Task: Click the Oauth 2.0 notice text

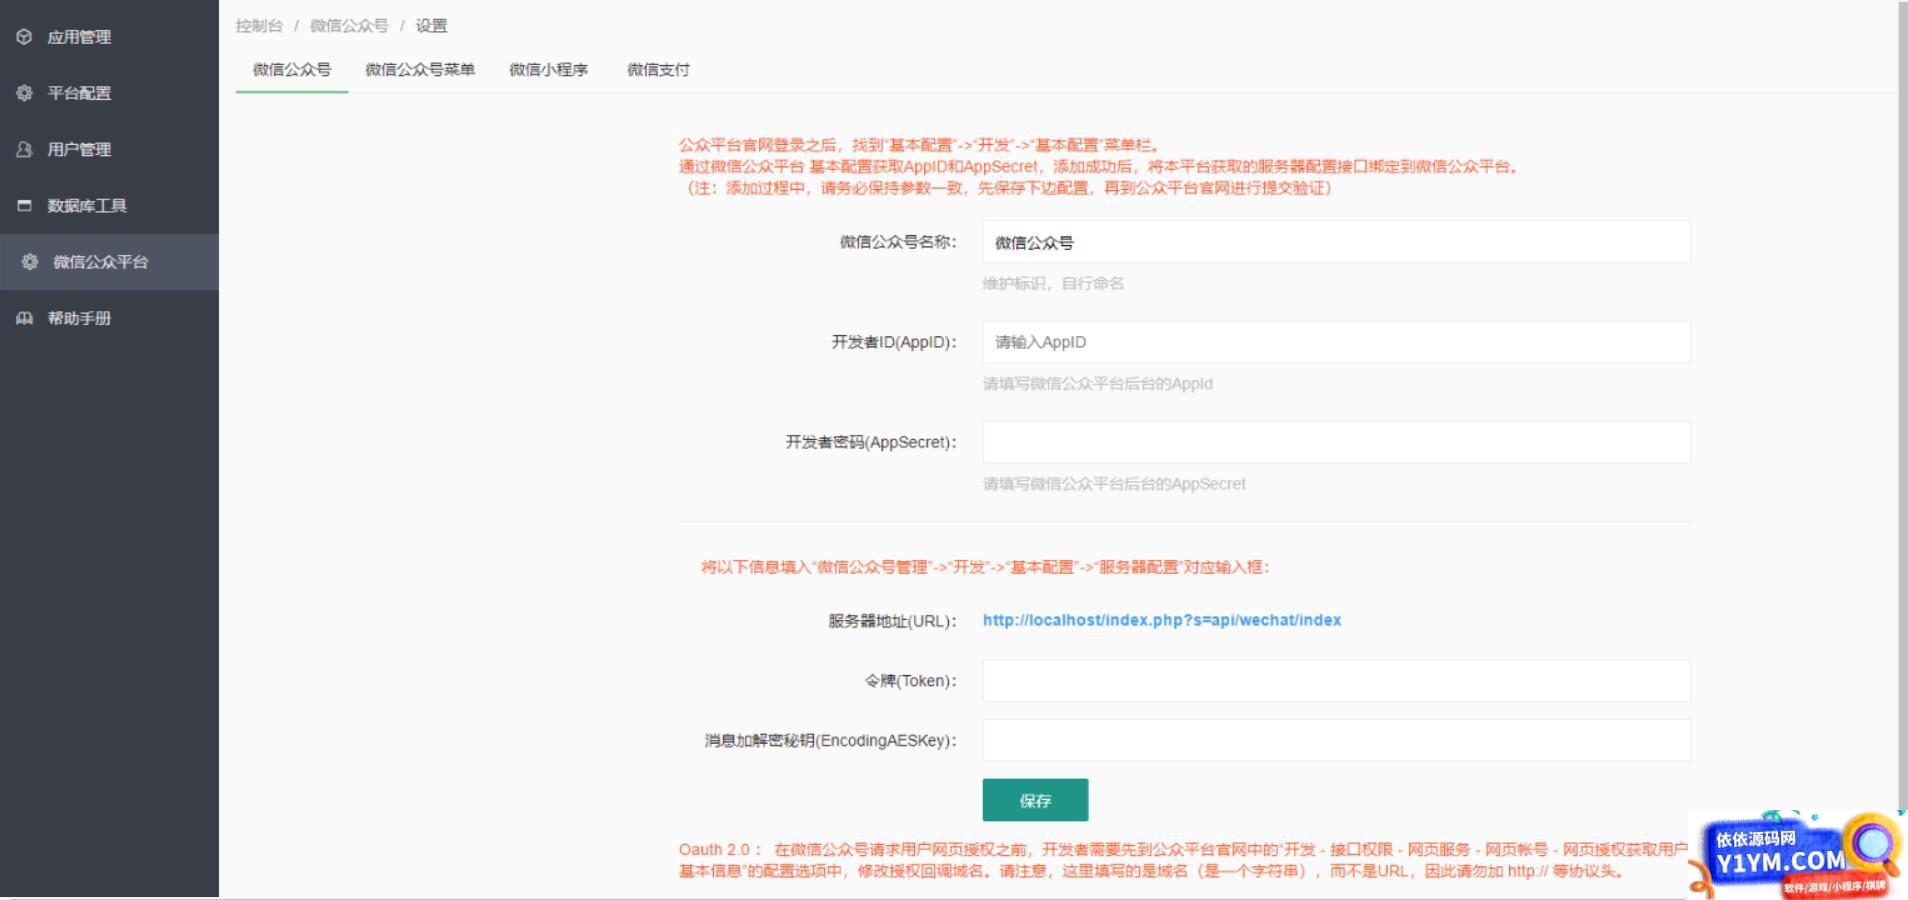Action: (x=1183, y=860)
